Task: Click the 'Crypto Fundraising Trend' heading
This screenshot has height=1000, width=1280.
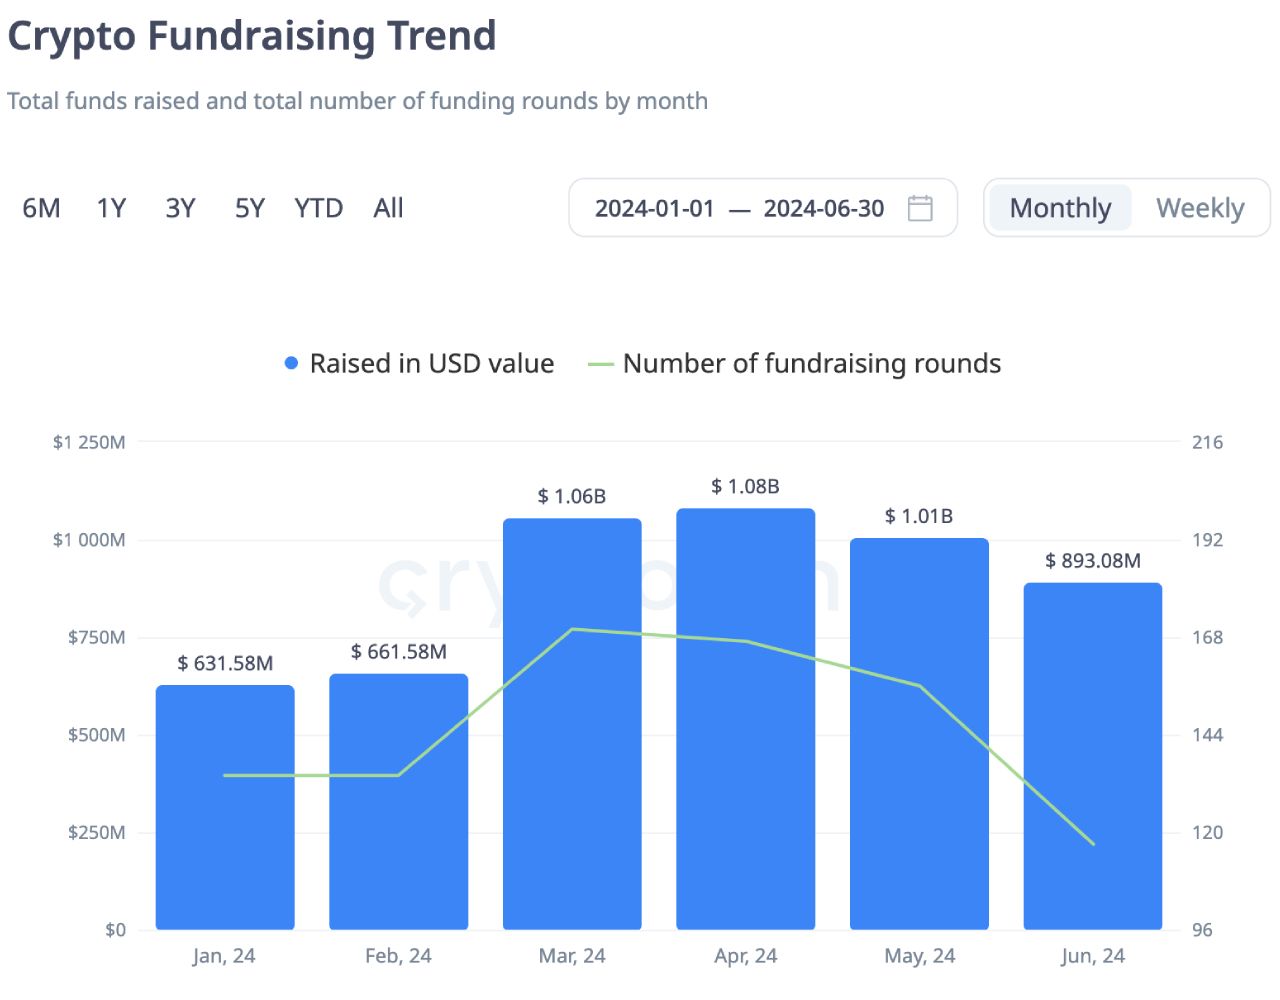Action: pyautogui.click(x=252, y=36)
